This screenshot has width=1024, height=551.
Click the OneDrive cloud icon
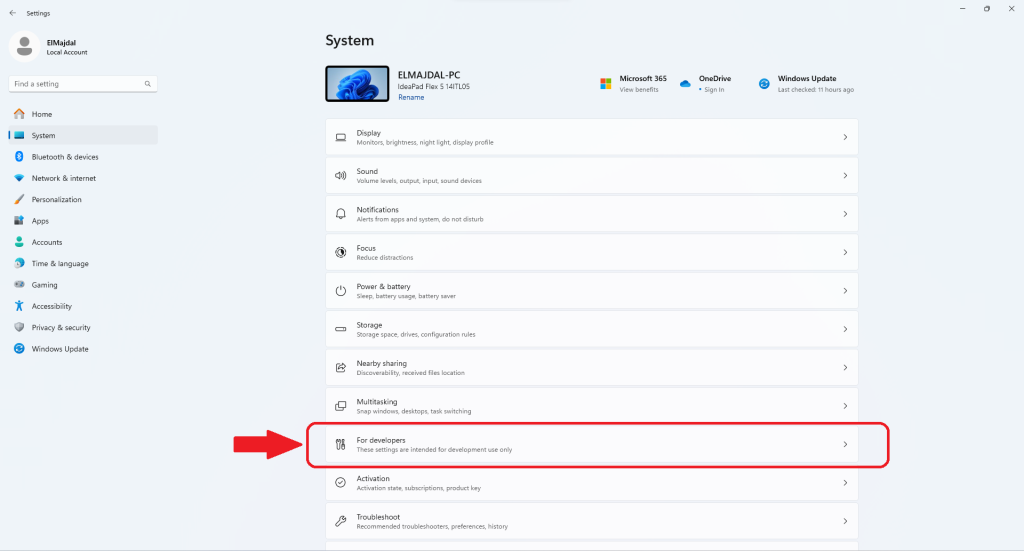(x=685, y=84)
